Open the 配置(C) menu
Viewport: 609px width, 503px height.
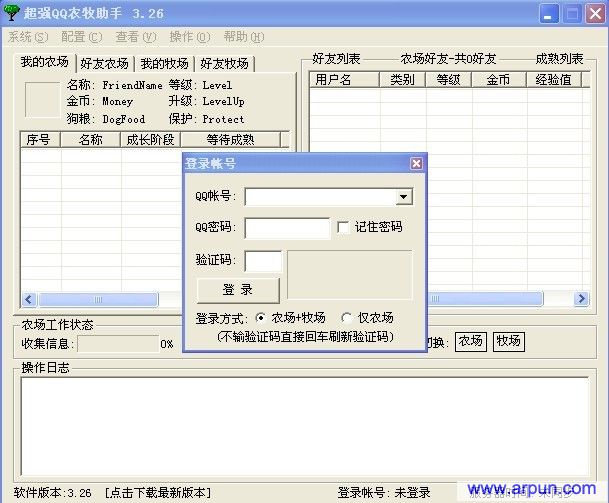(x=82, y=37)
